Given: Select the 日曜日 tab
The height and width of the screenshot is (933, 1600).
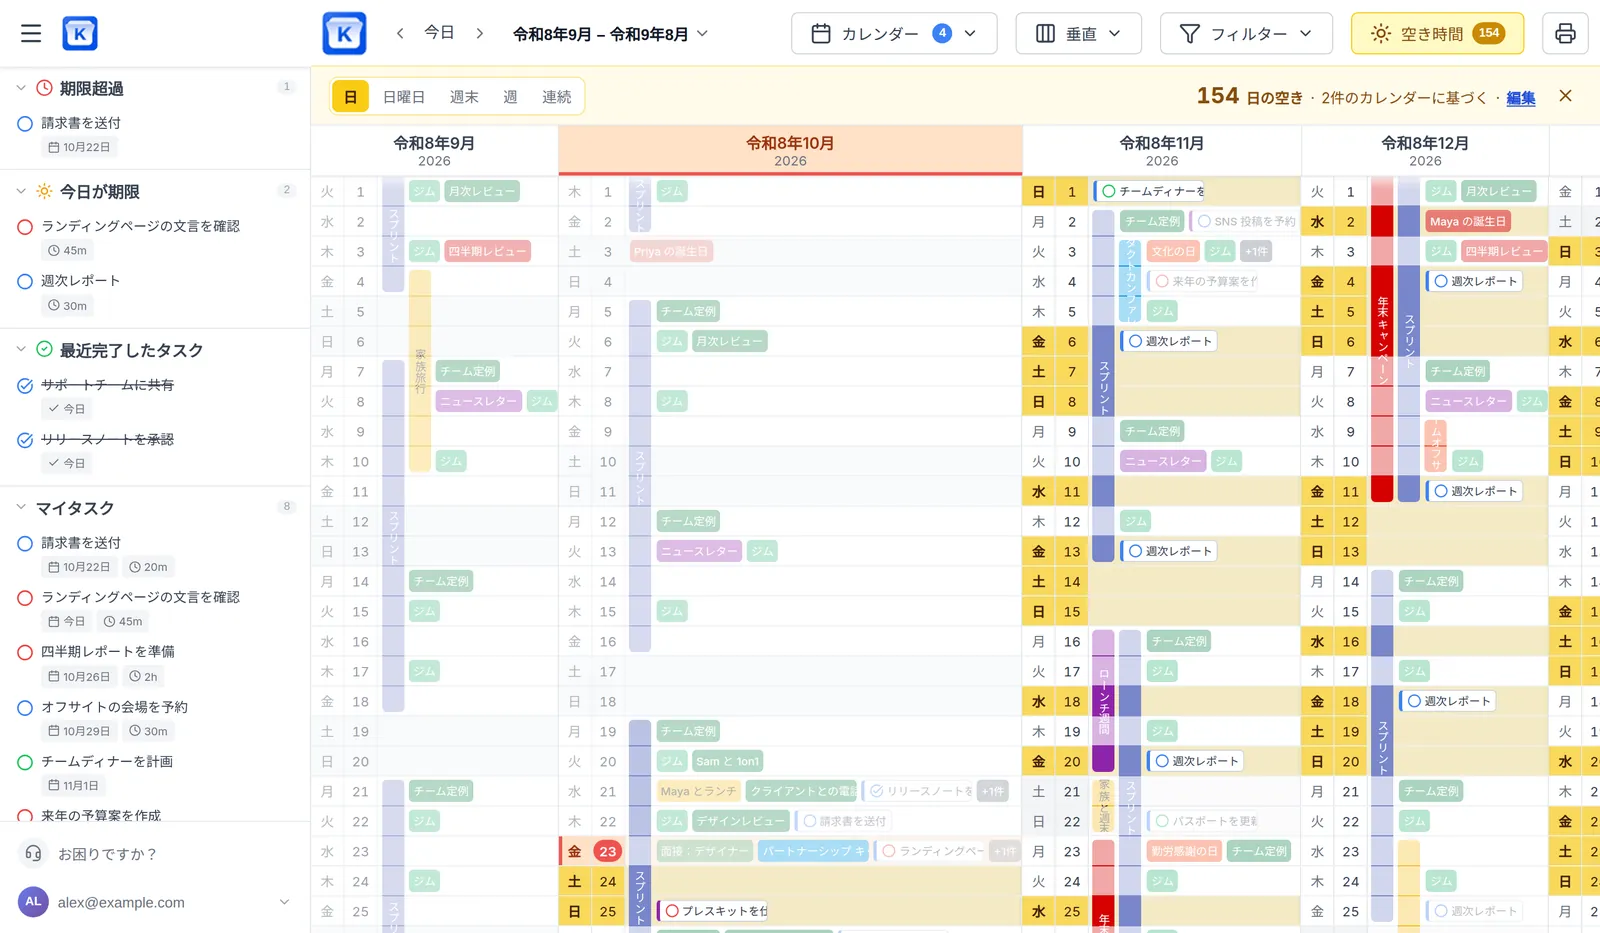Looking at the screenshot, I should [x=404, y=97].
